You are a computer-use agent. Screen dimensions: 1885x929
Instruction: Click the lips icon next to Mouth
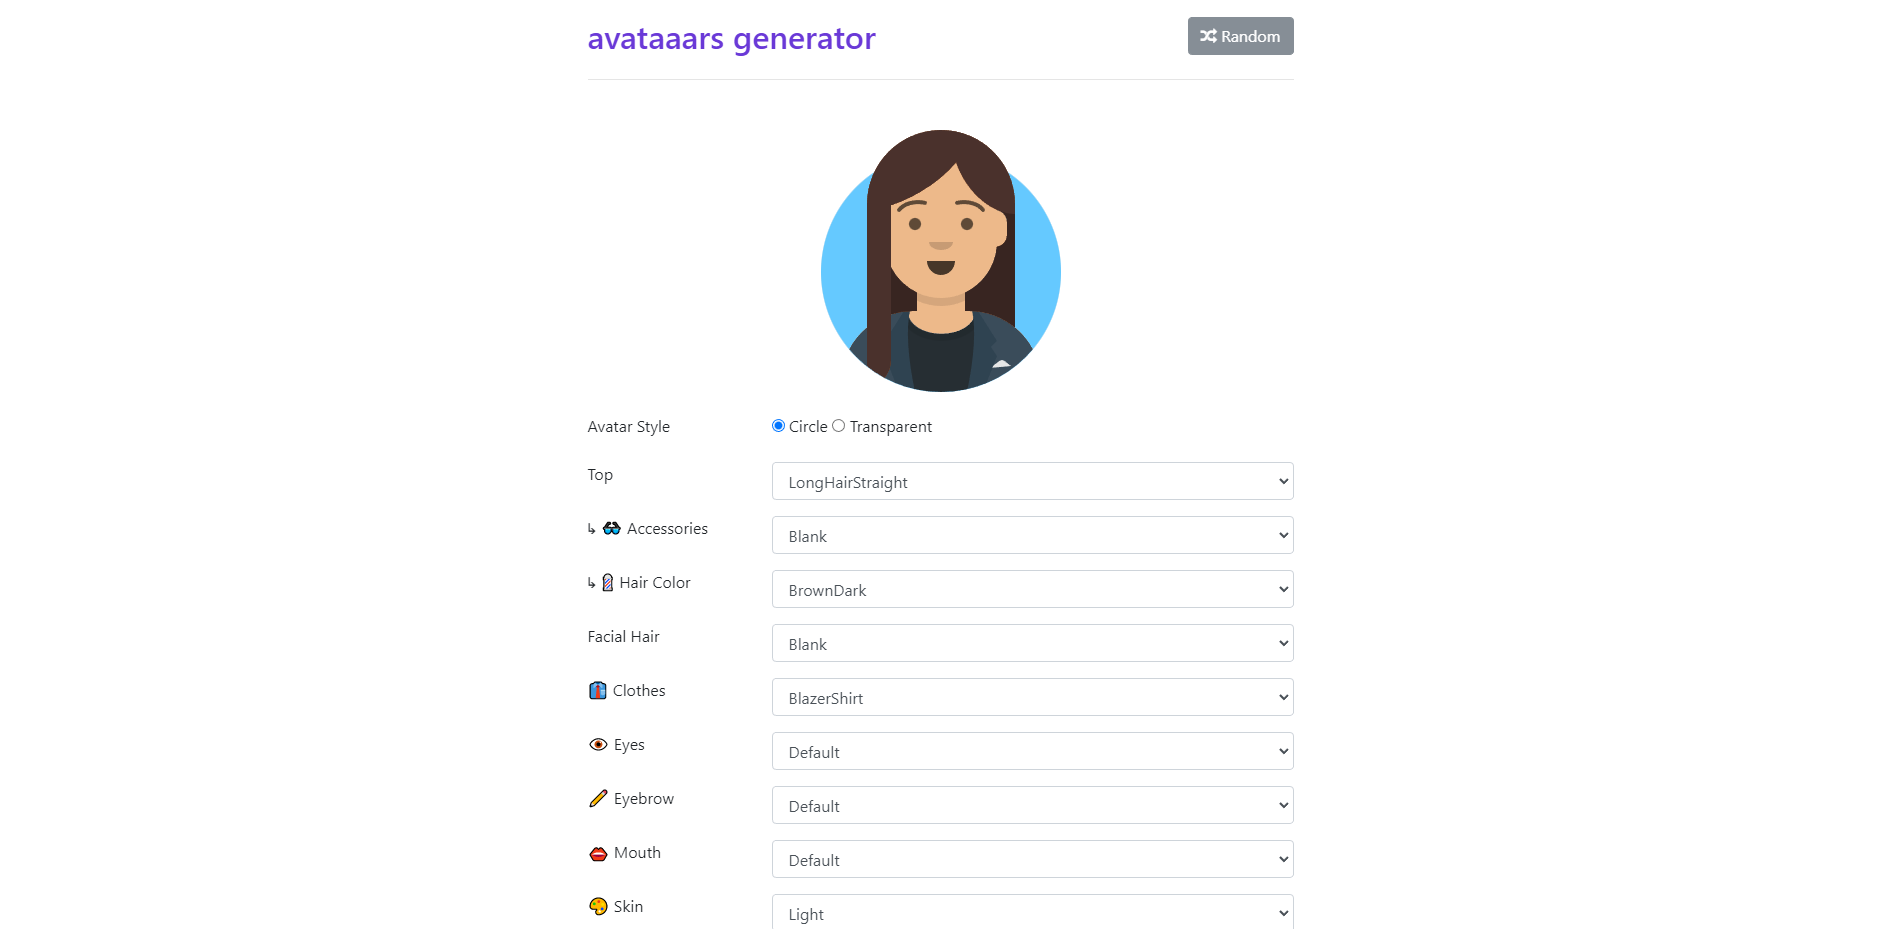tap(597, 853)
